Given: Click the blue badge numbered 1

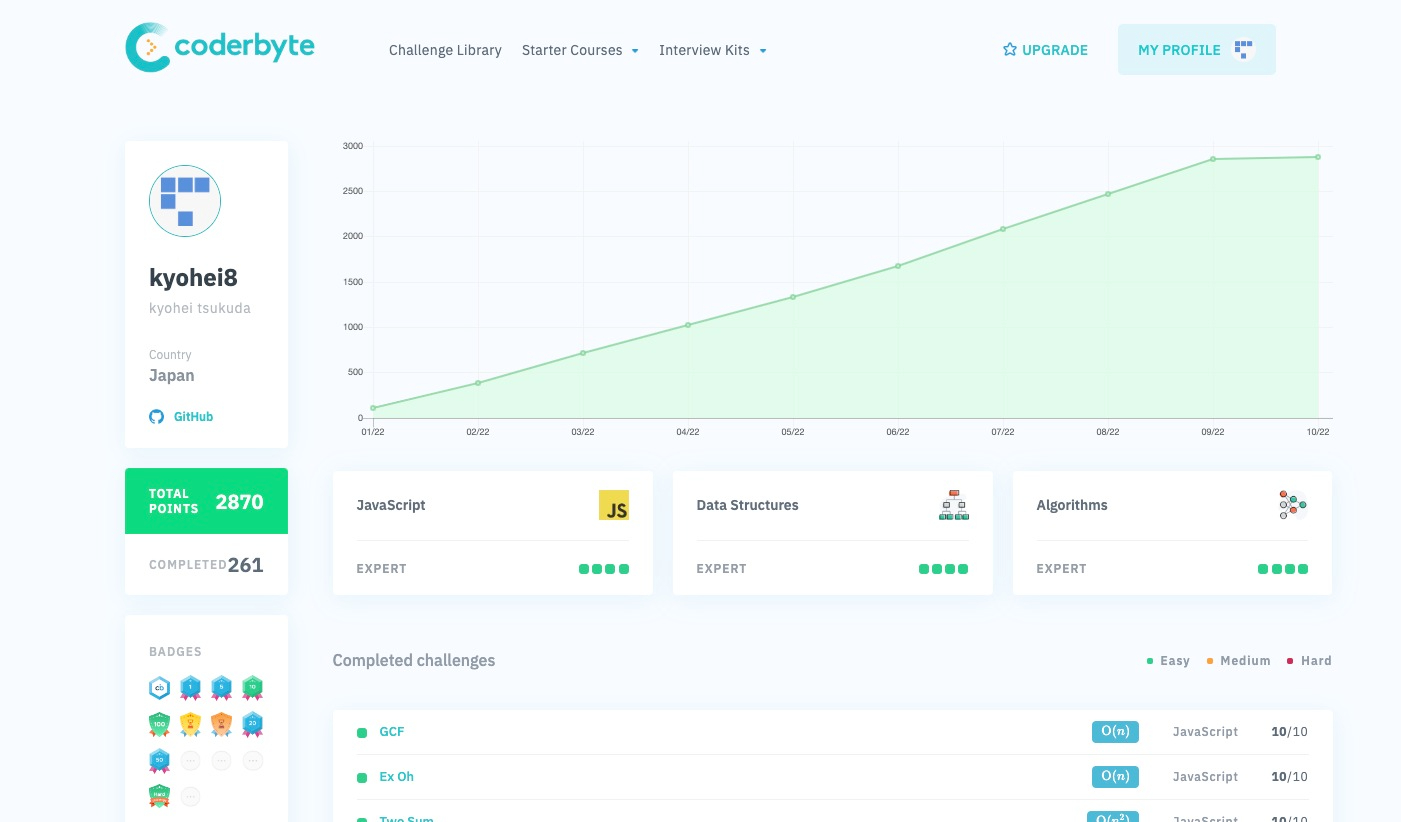Looking at the screenshot, I should (x=190, y=688).
